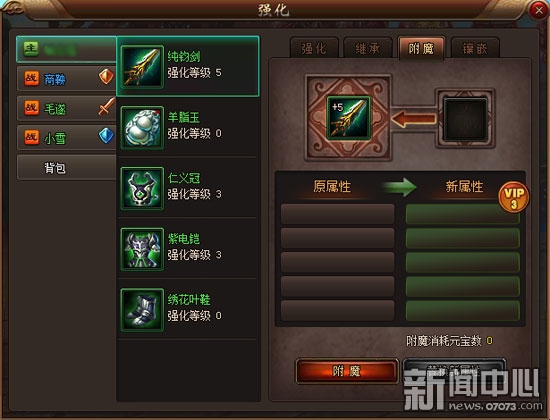Click the red 附魔 button

coord(347,371)
